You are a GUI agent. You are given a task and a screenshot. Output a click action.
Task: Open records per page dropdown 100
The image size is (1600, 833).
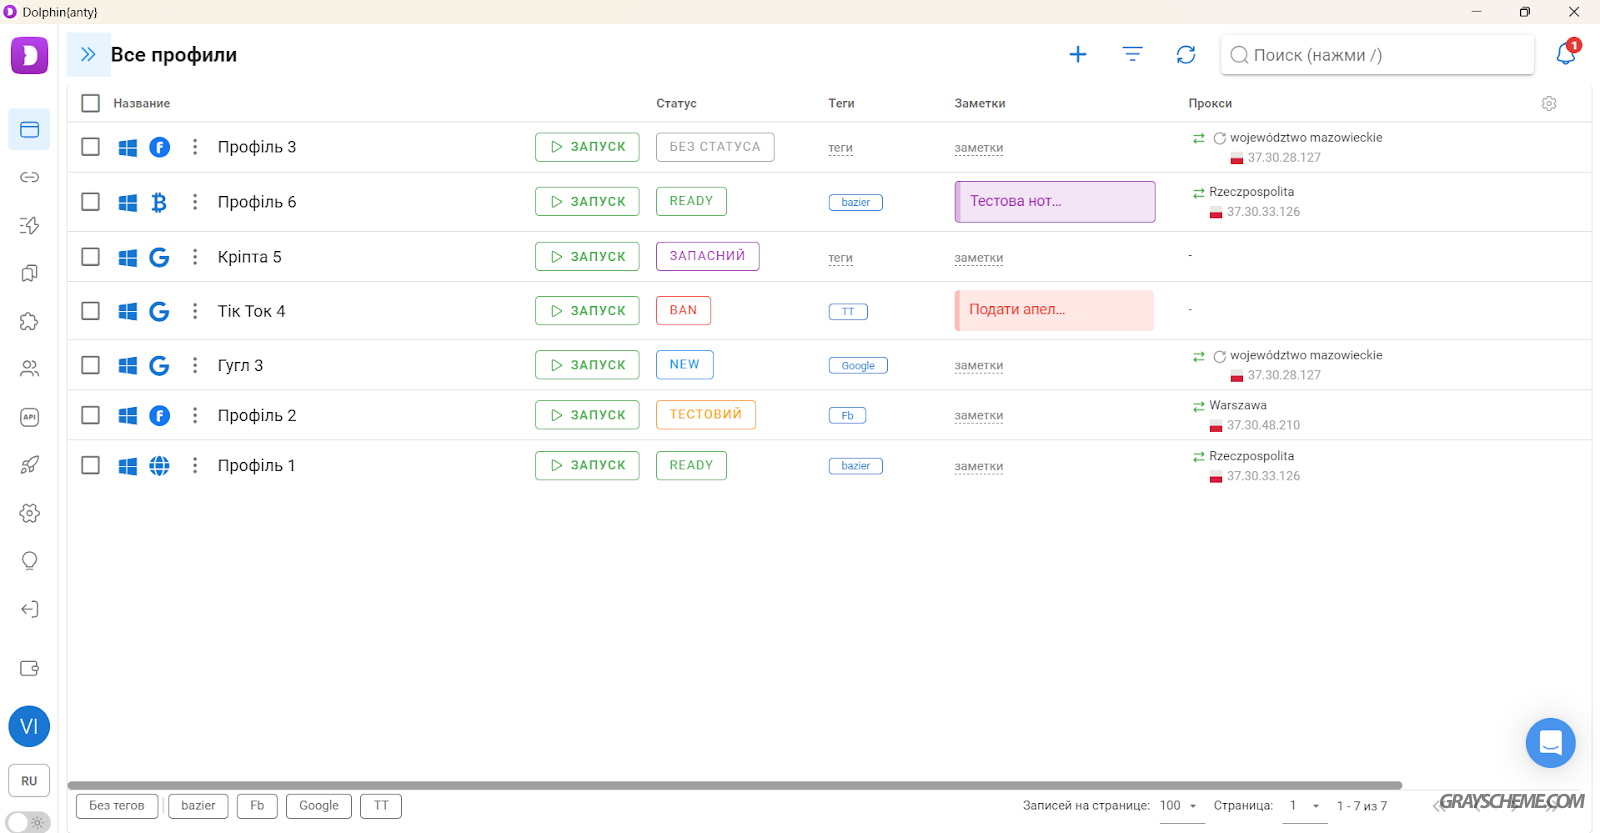1181,806
